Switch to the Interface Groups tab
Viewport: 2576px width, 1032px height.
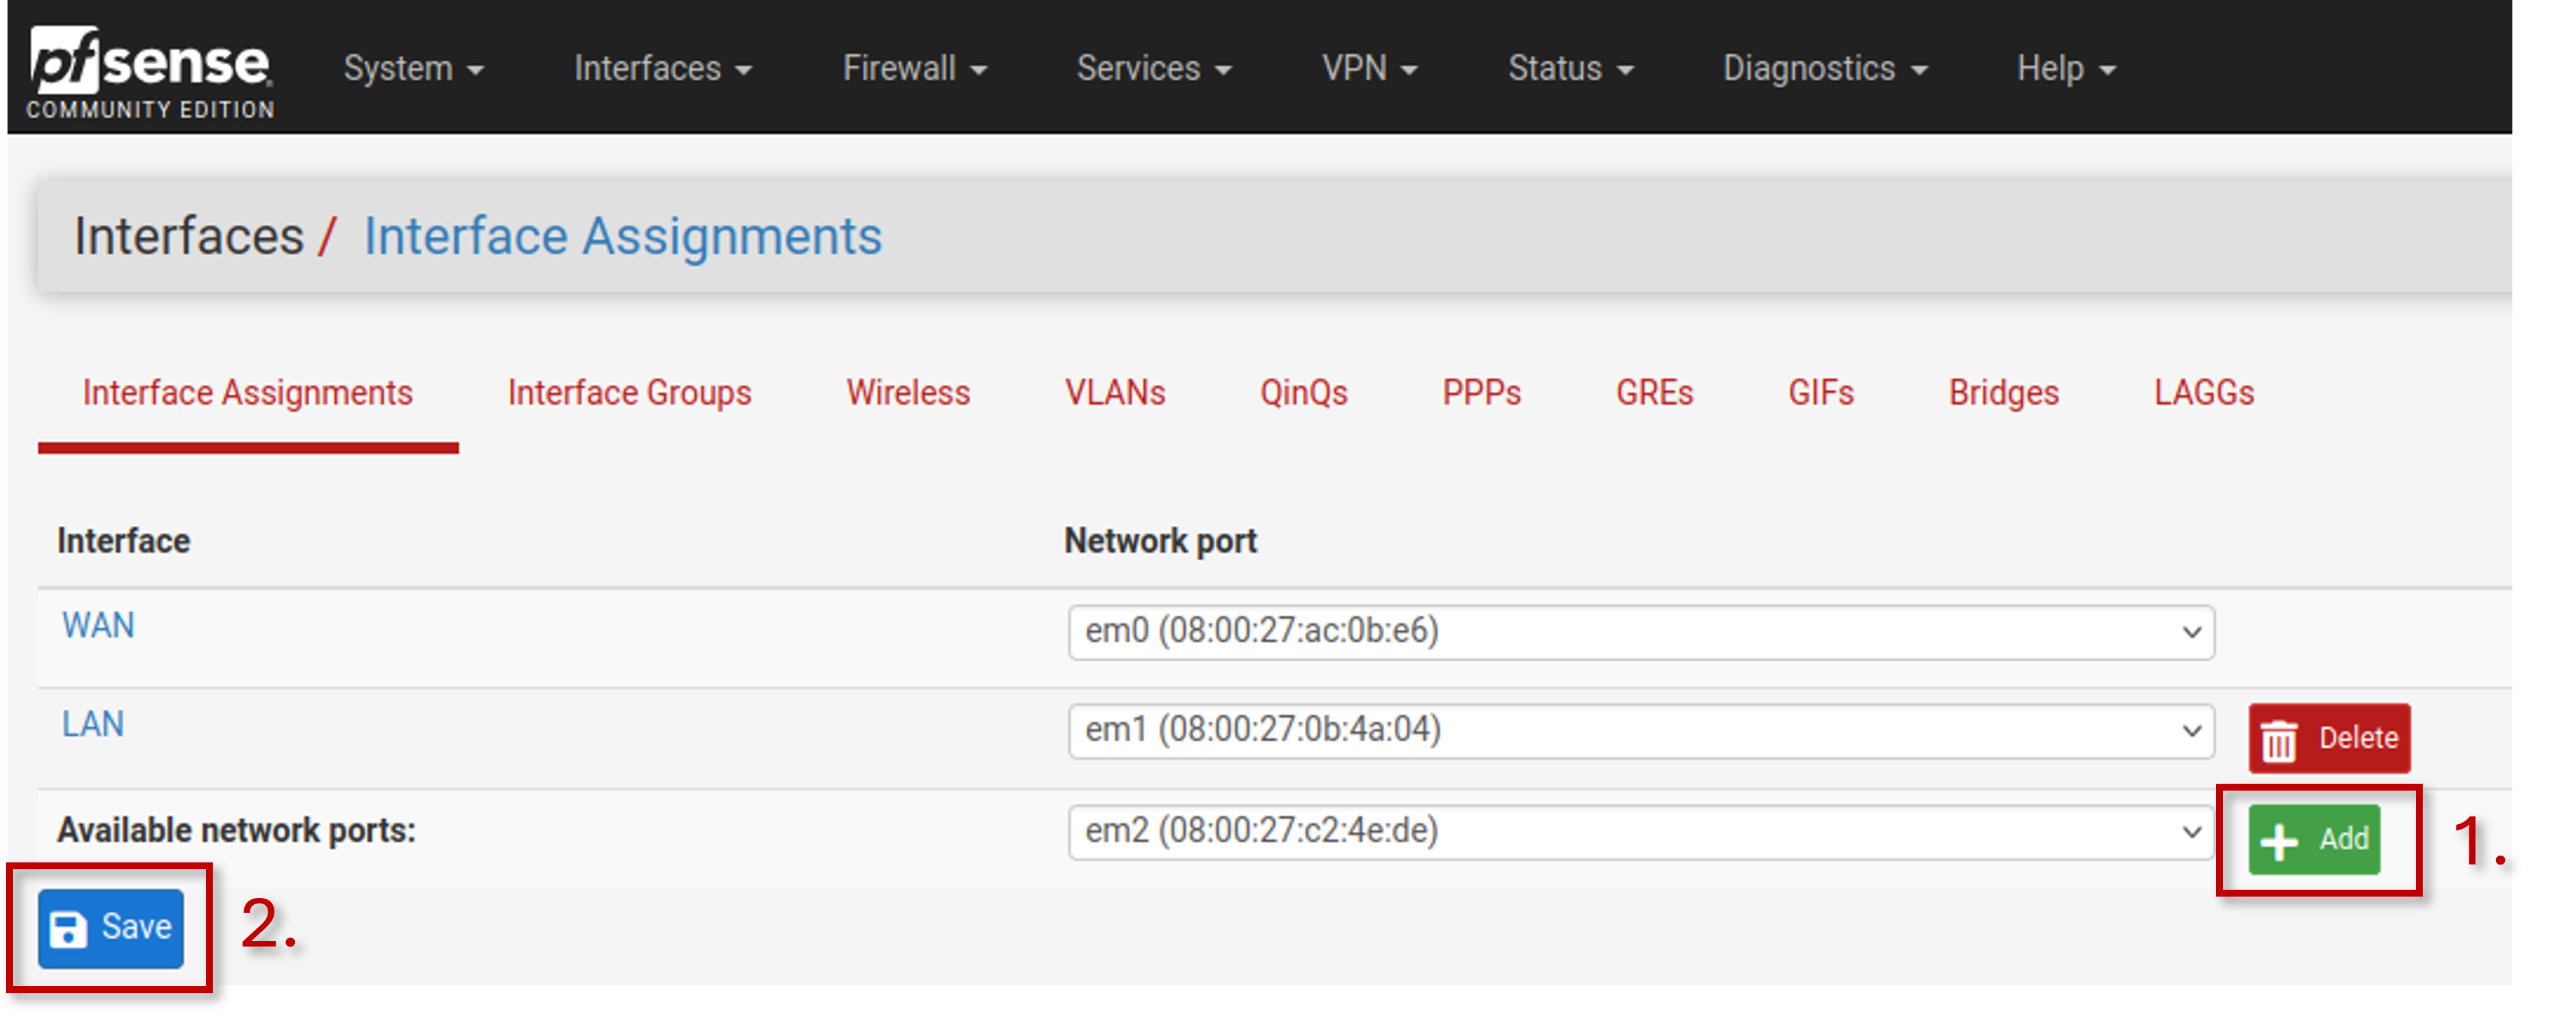click(629, 393)
